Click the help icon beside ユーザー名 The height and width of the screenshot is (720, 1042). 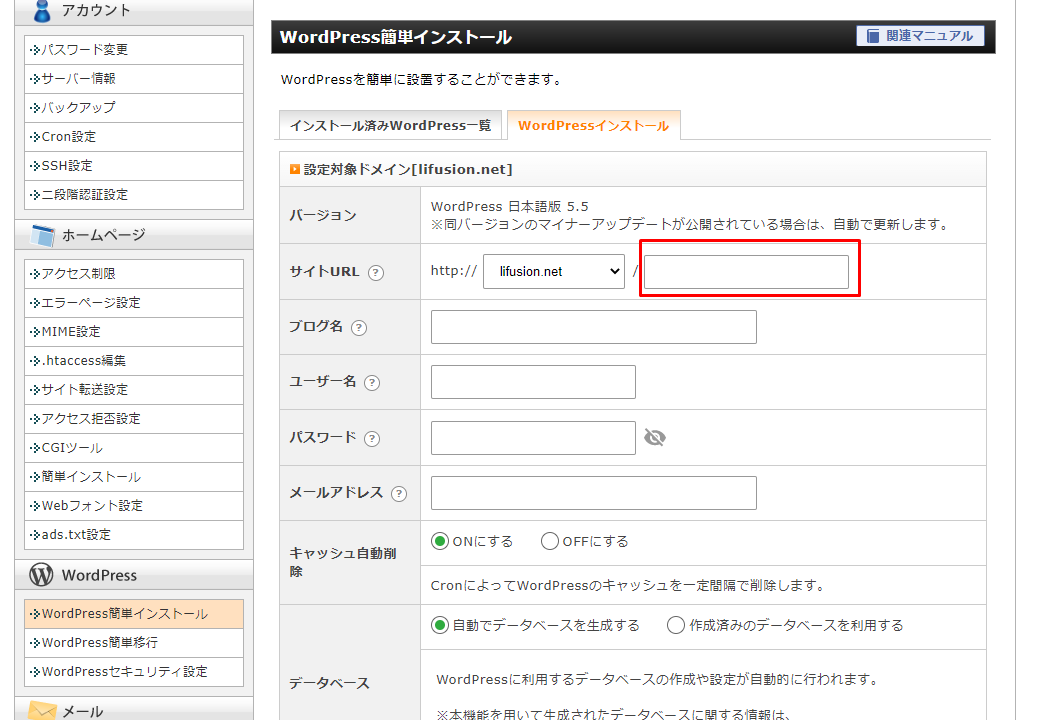[x=372, y=383]
